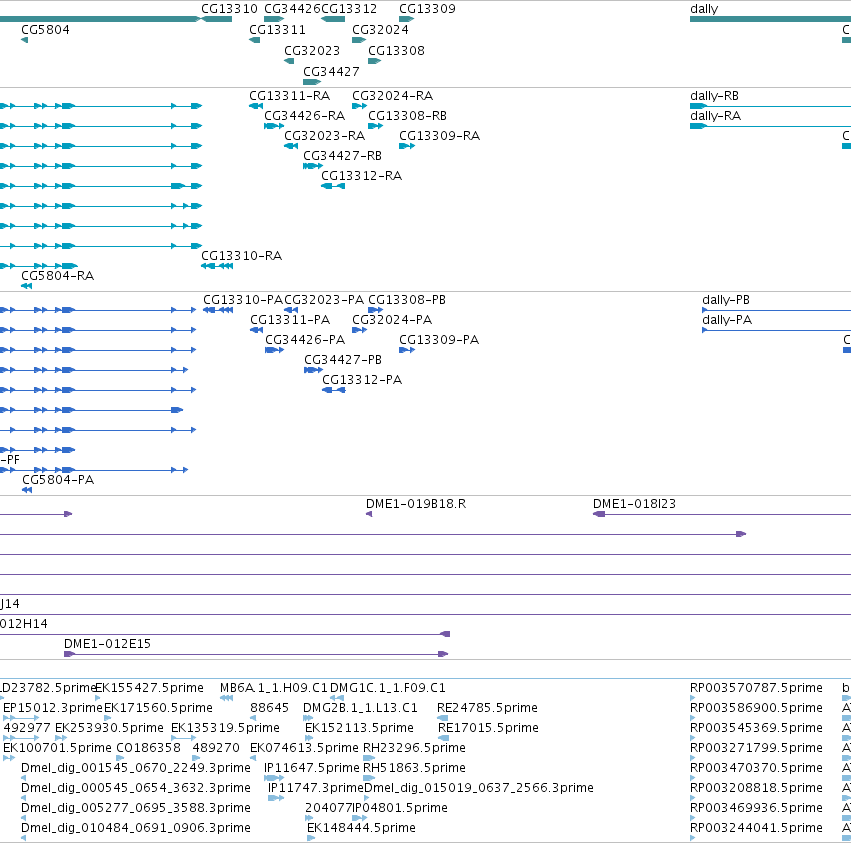Image resolution: width=851 pixels, height=843 pixels.
Task: Select EST label RP003244041.5prime
Action: (x=756, y=828)
